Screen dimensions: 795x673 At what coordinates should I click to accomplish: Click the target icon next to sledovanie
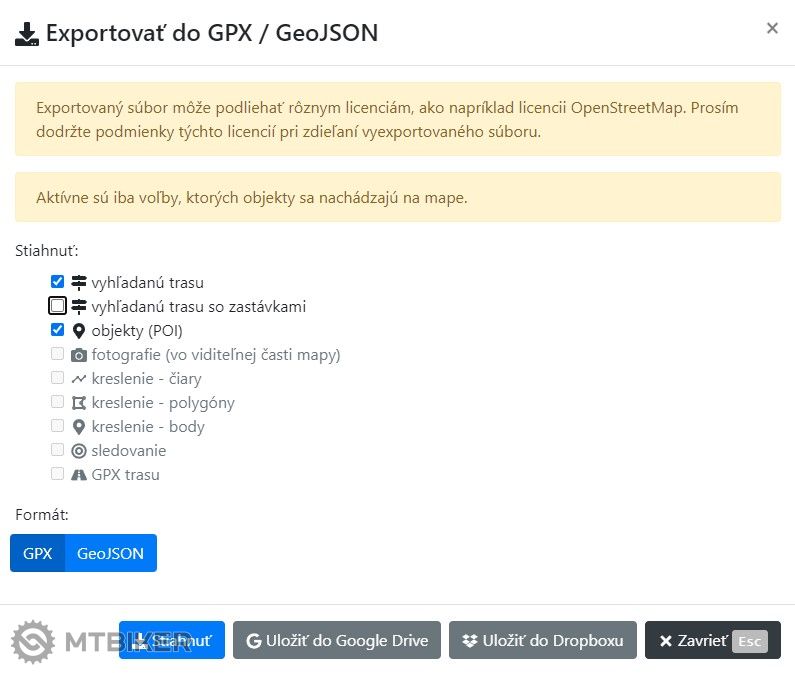pyautogui.click(x=79, y=451)
